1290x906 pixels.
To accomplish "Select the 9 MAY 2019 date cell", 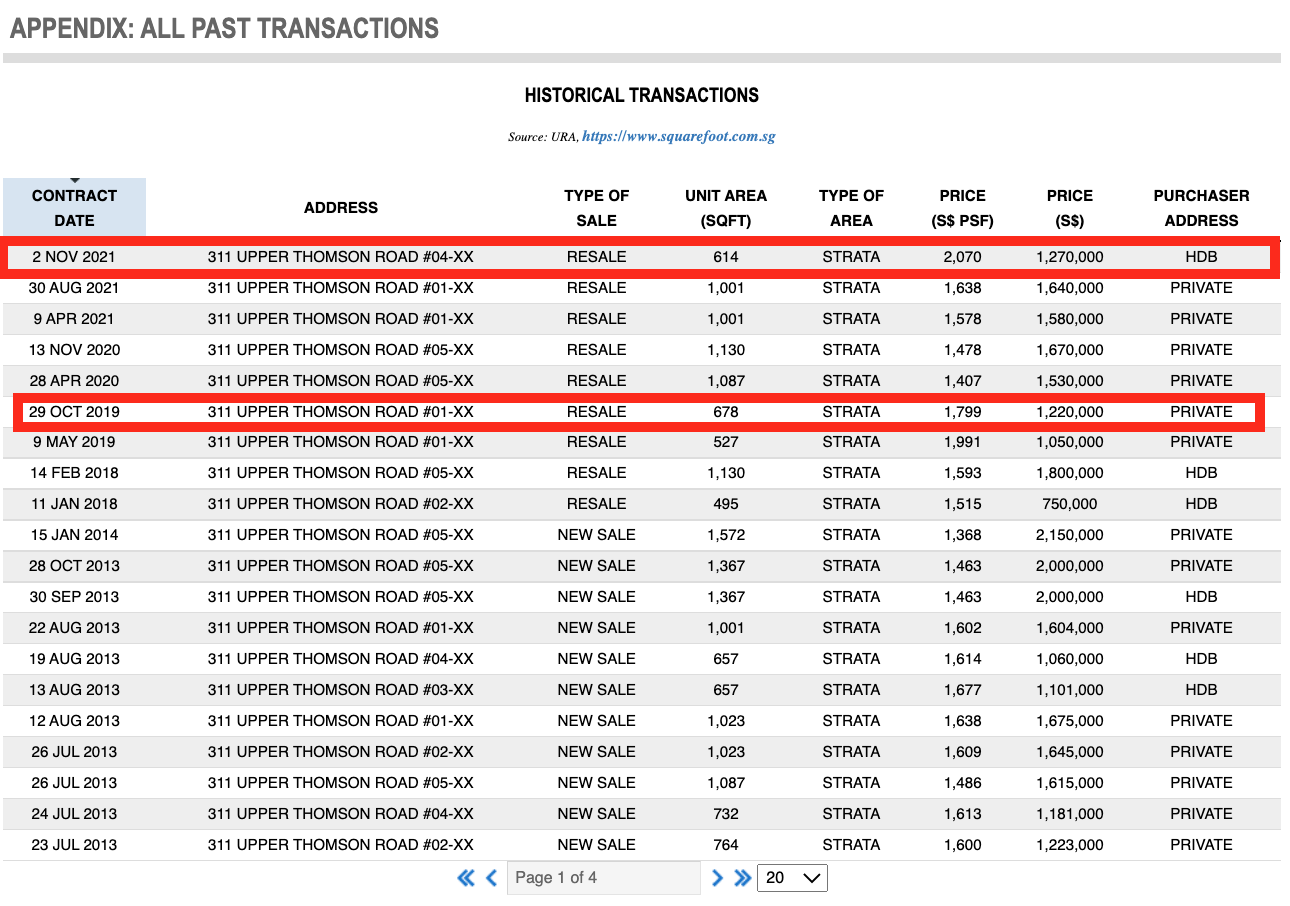I will [x=74, y=442].
